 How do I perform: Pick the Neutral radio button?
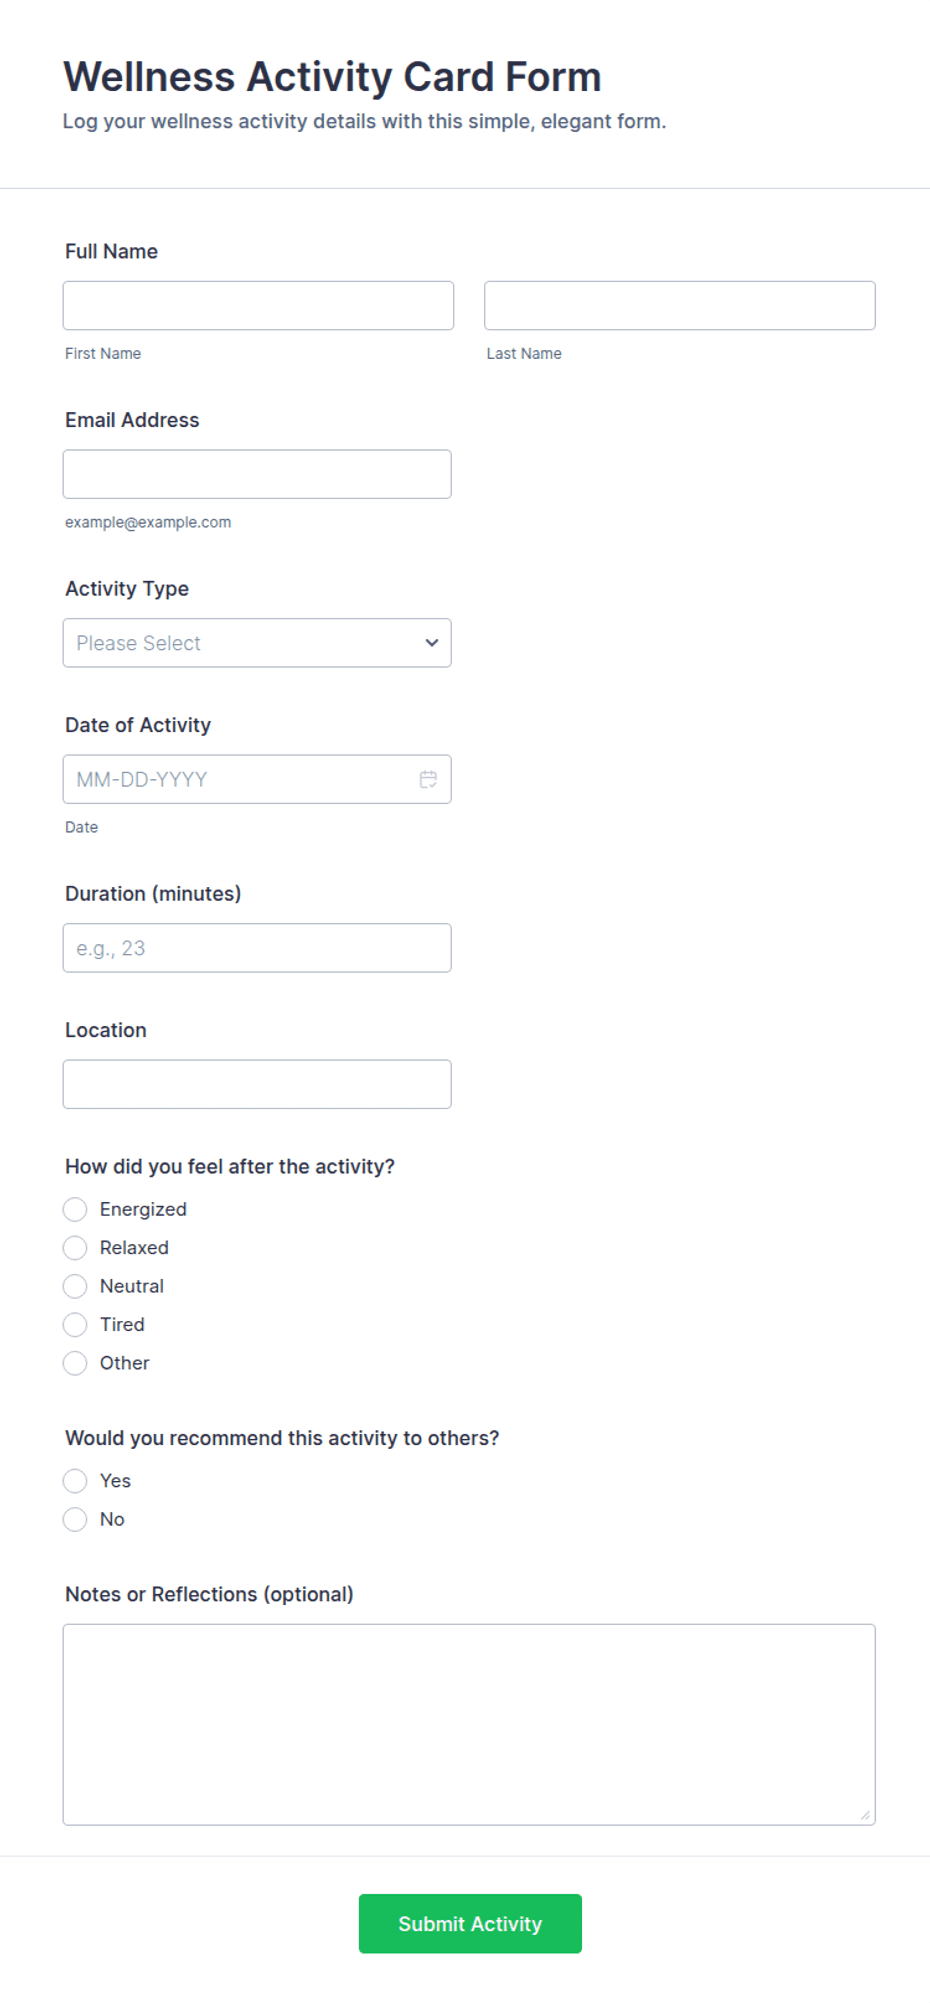point(75,1286)
